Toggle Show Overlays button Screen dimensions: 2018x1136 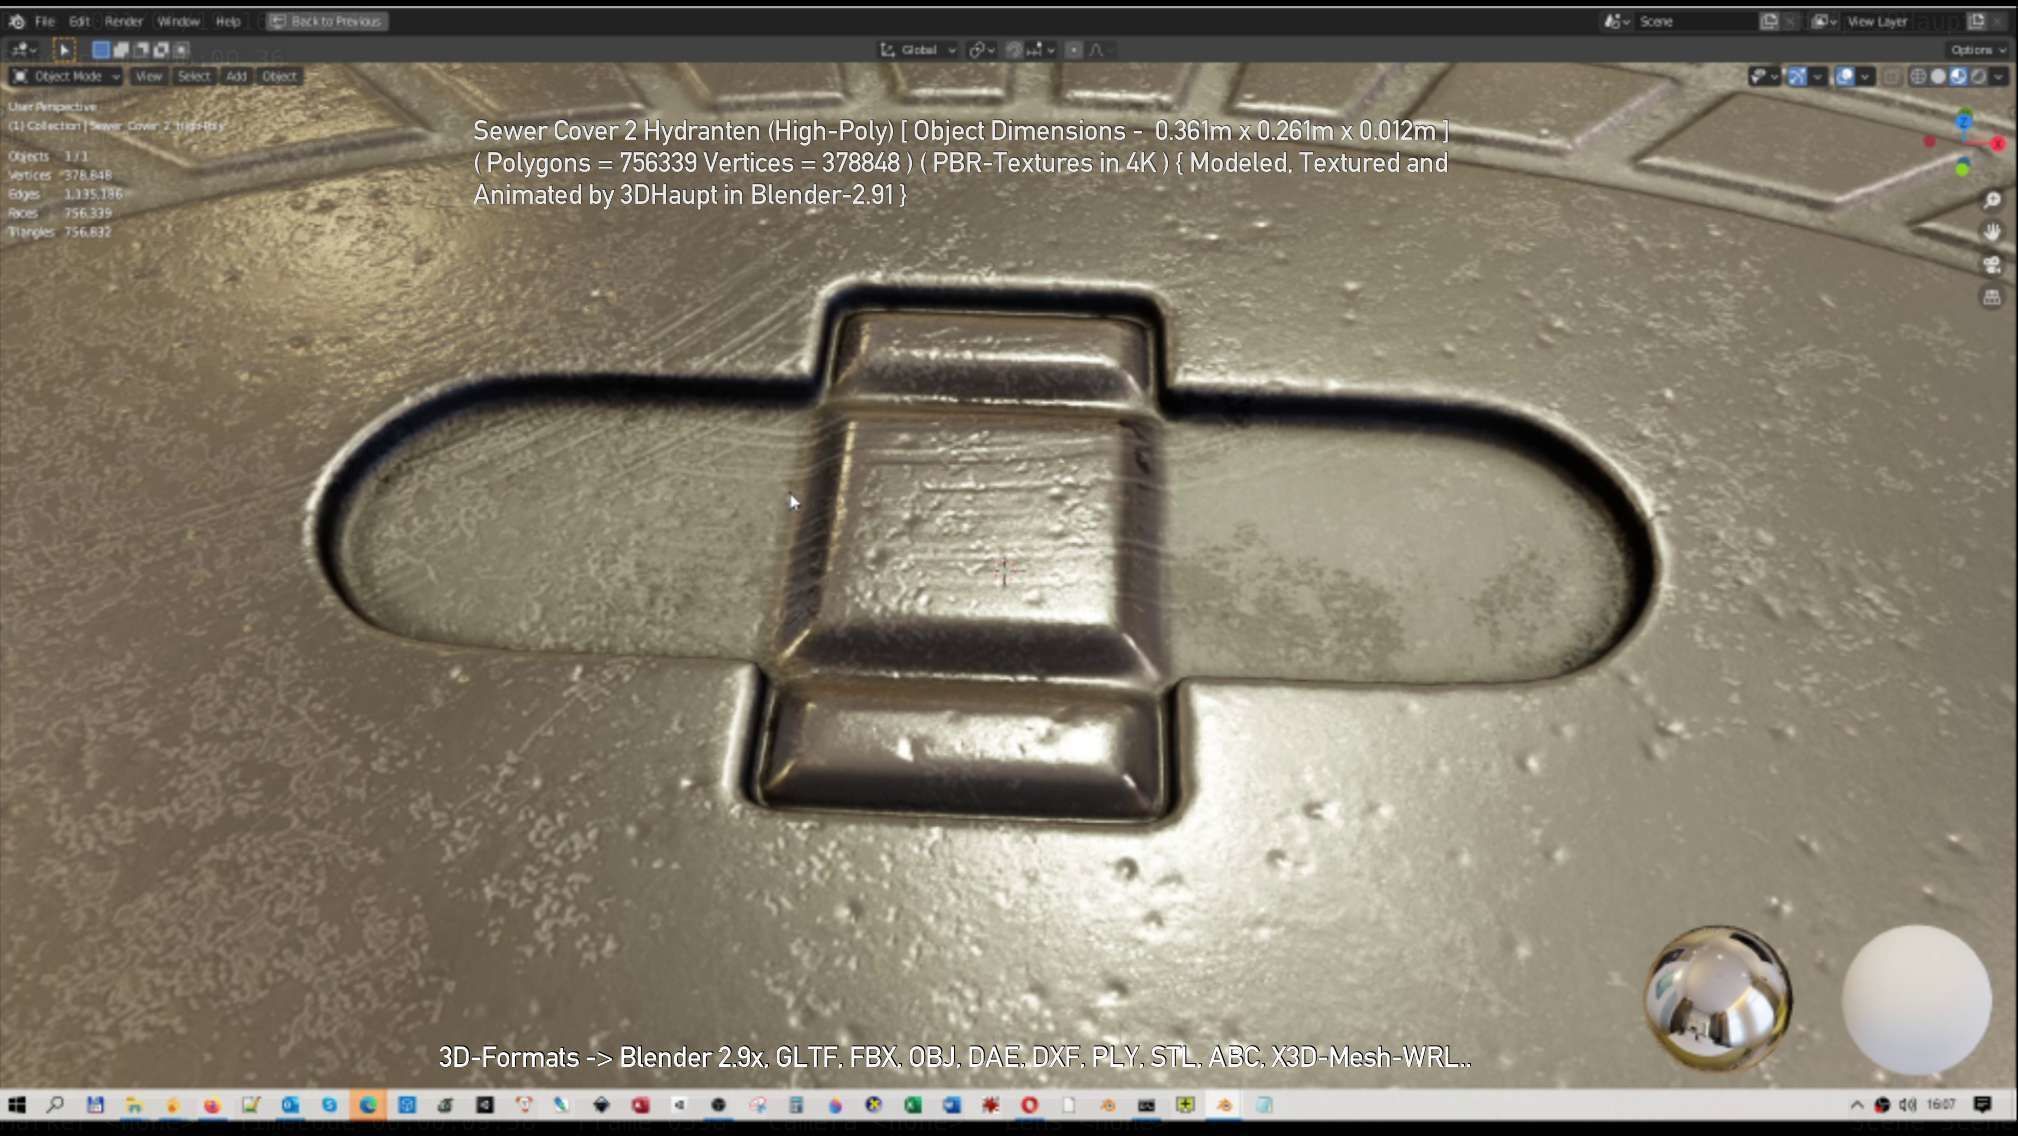click(1845, 76)
